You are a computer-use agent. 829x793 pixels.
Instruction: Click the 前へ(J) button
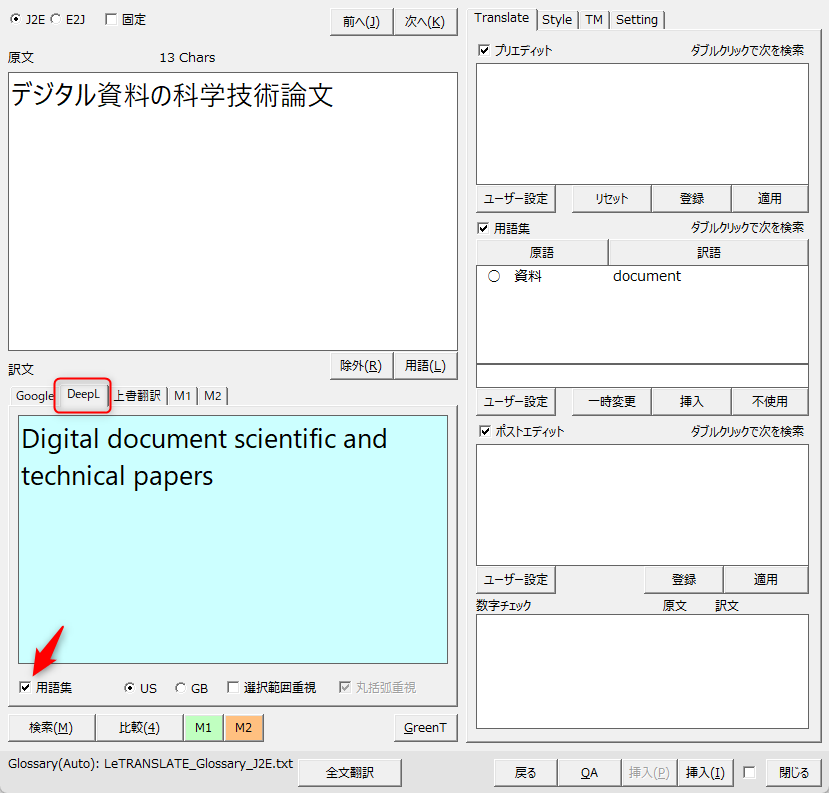tap(360, 21)
